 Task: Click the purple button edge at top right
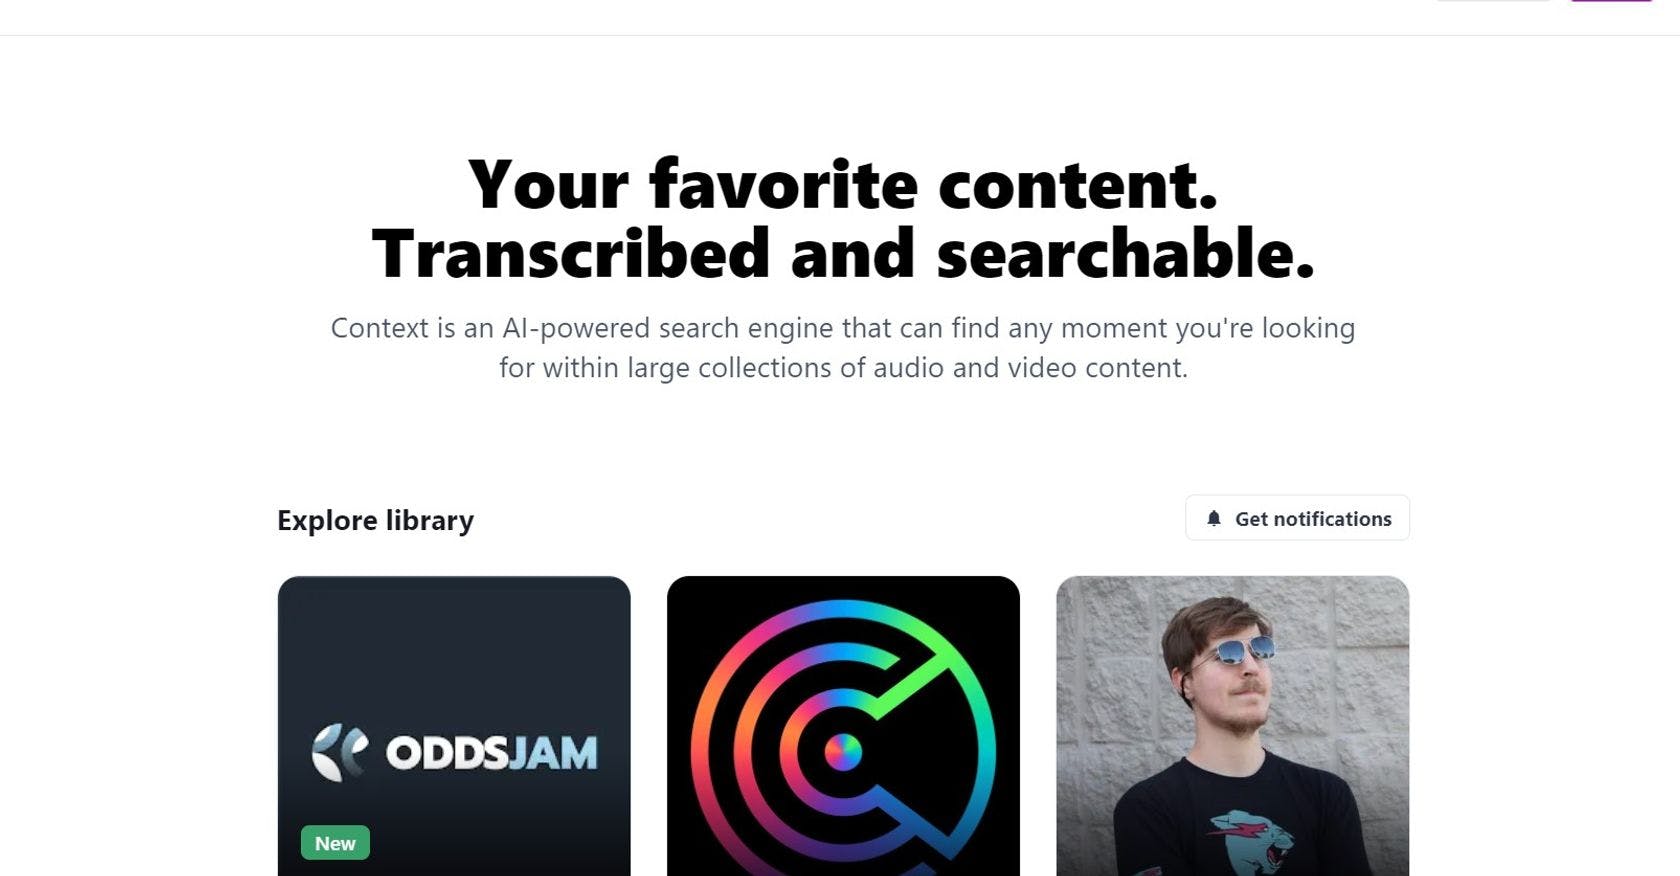pos(1611,1)
